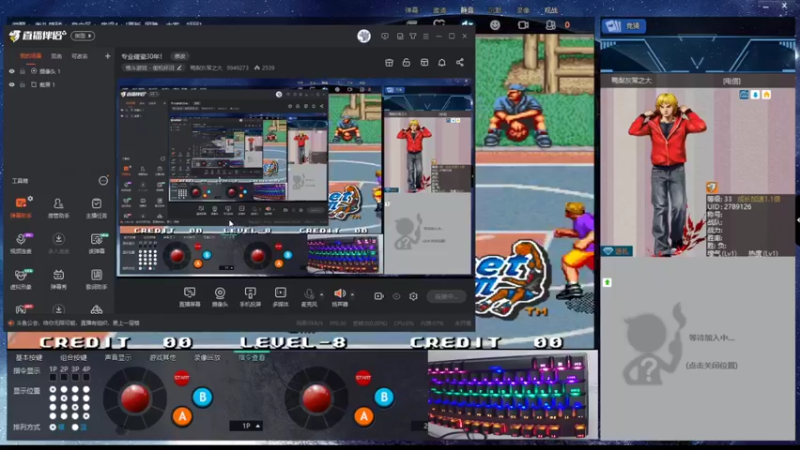Switch to the 声音显示 tab
The image size is (800, 450).
click(x=118, y=358)
